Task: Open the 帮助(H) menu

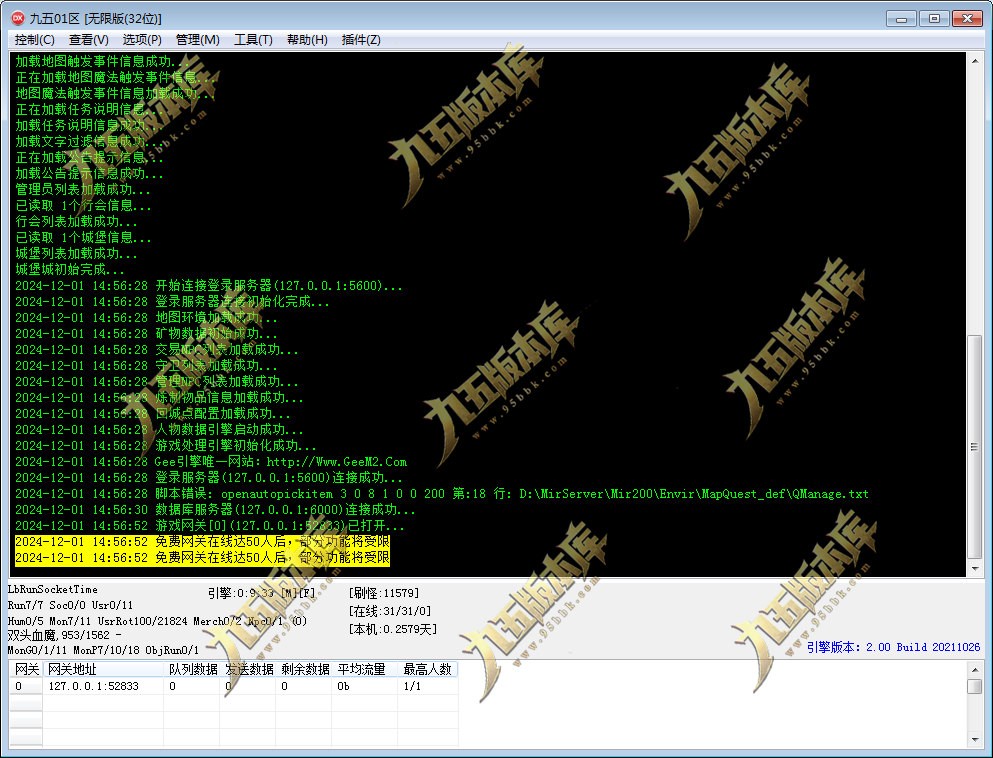Action: (x=307, y=40)
